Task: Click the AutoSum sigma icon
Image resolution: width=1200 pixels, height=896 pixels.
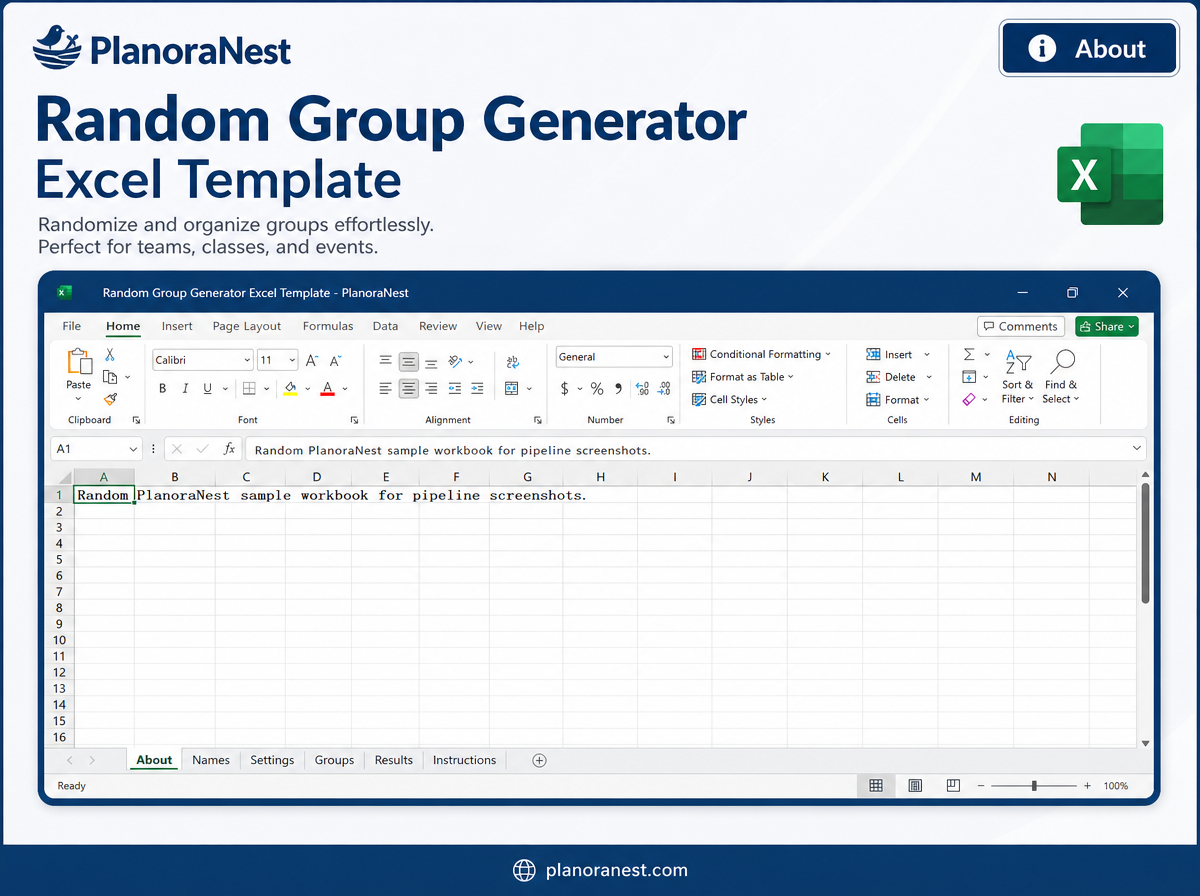Action: pos(968,355)
